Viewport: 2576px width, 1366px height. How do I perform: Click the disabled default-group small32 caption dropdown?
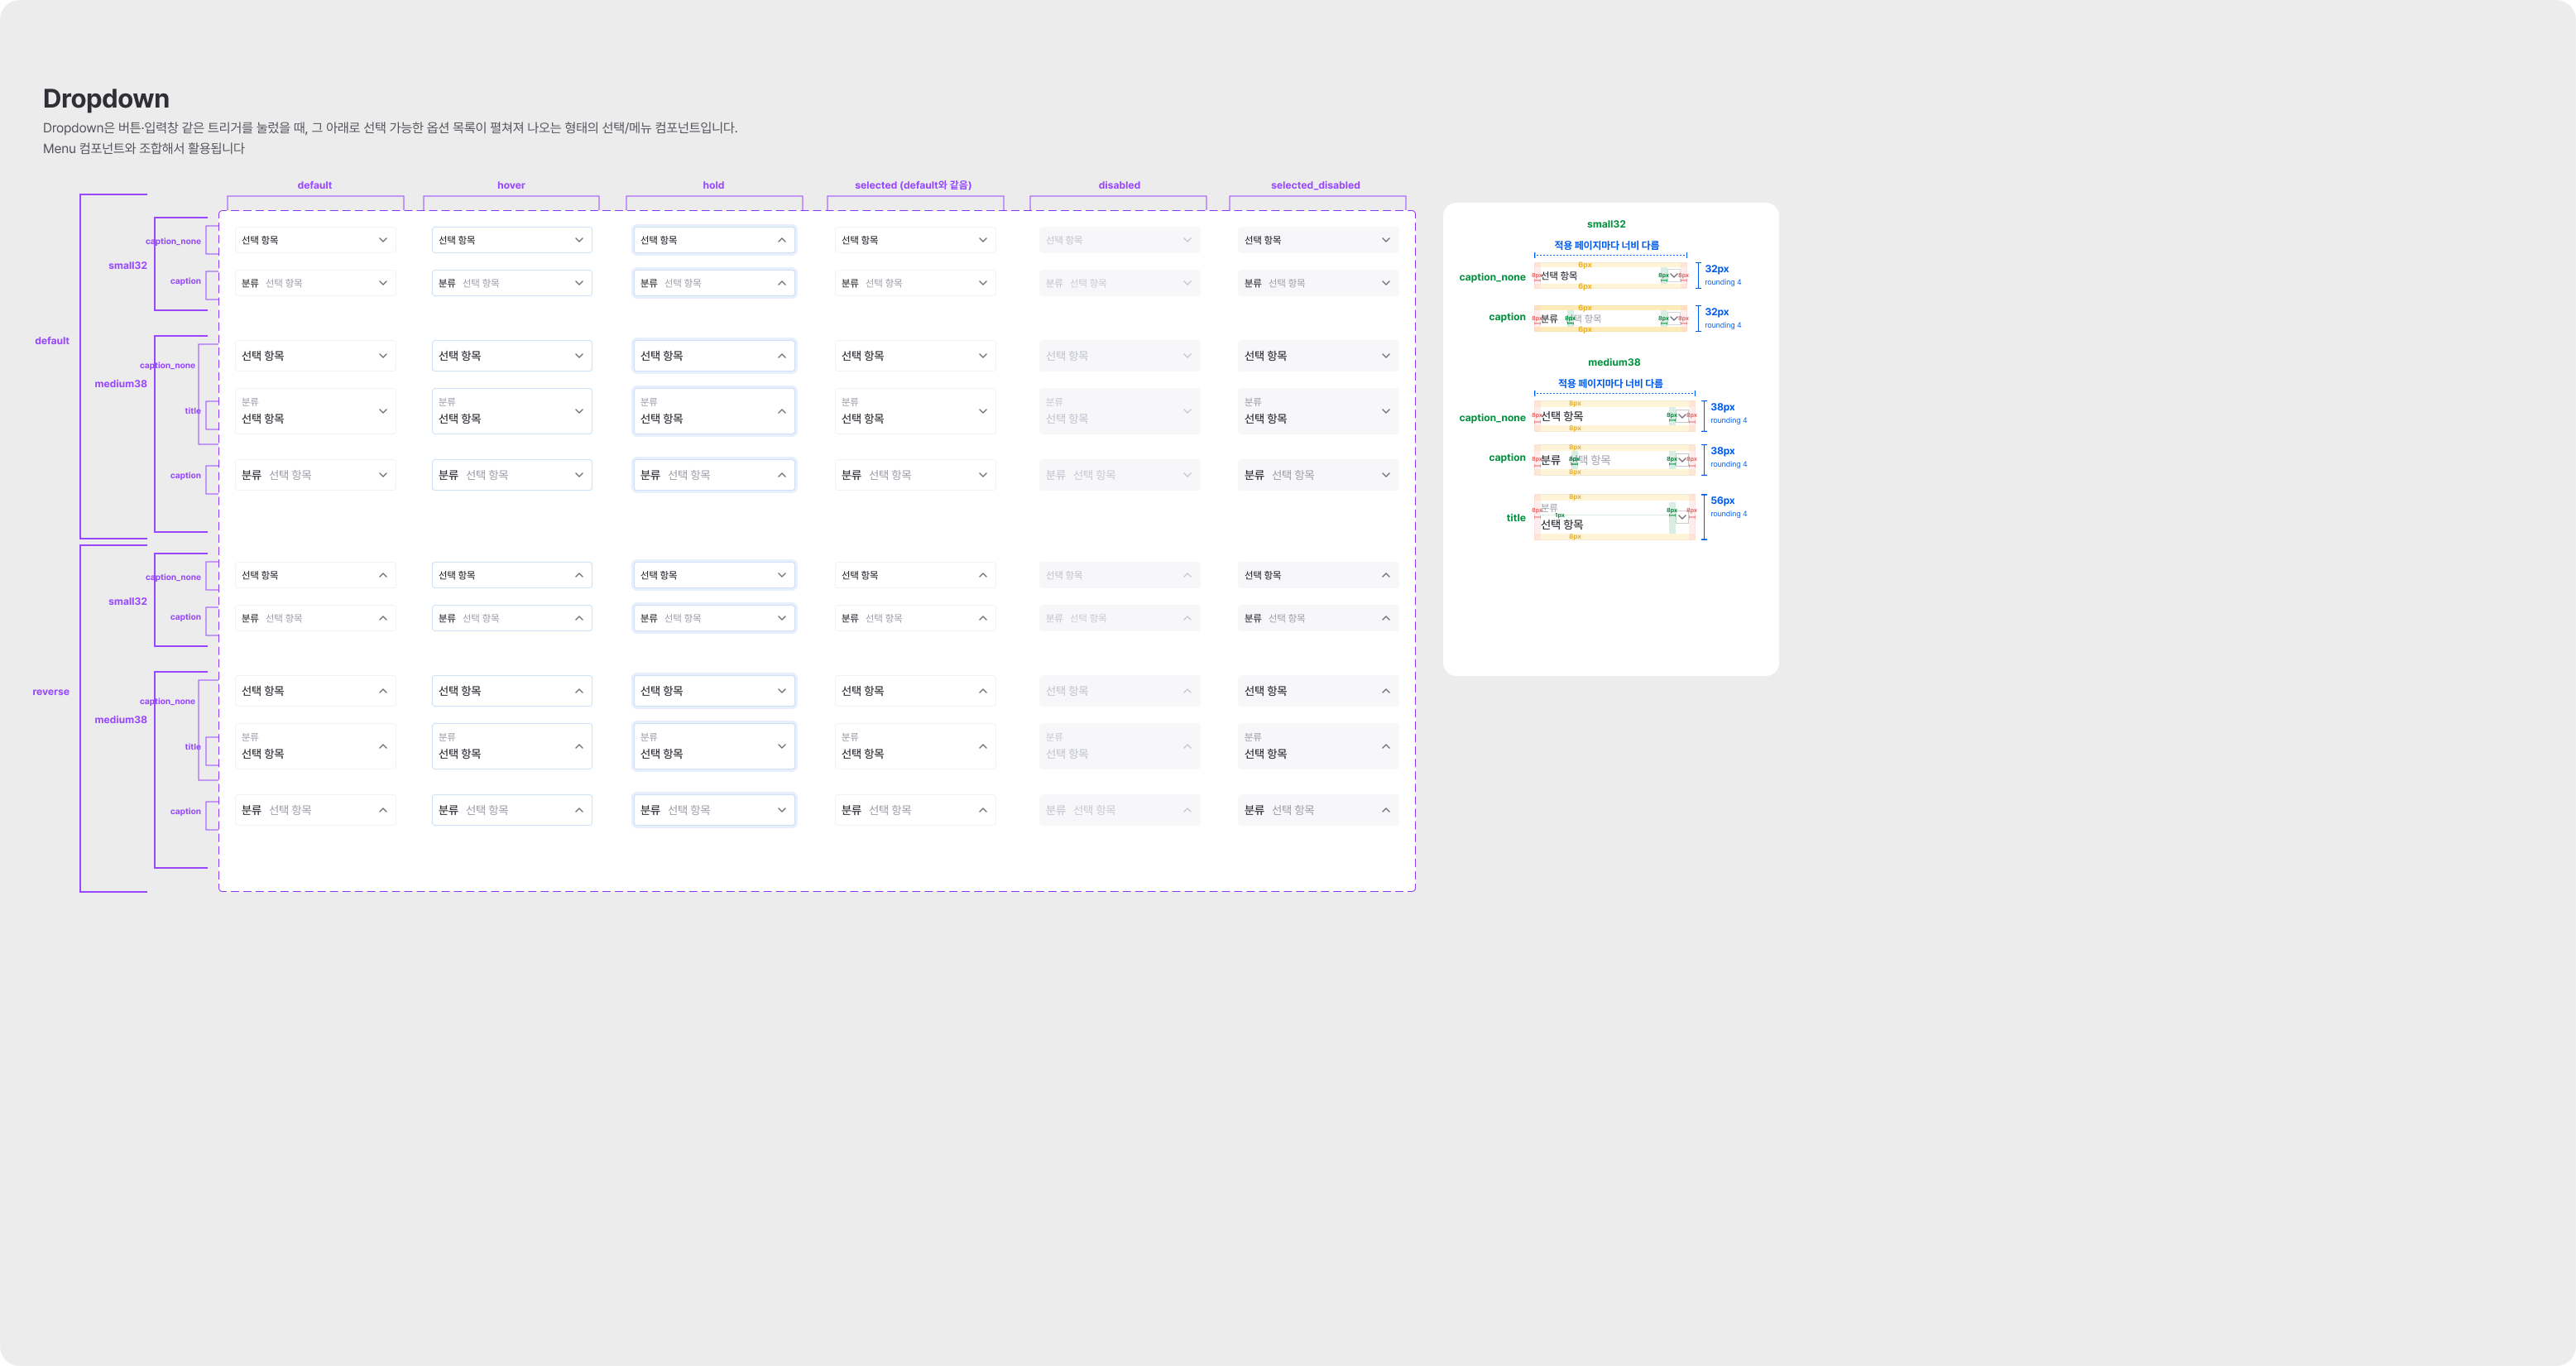coord(1120,283)
